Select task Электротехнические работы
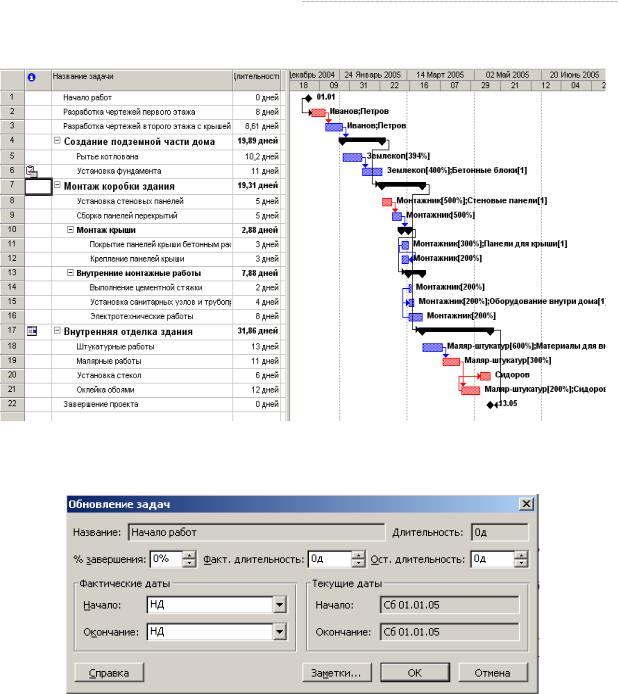This screenshot has height=694, width=618. click(x=142, y=316)
